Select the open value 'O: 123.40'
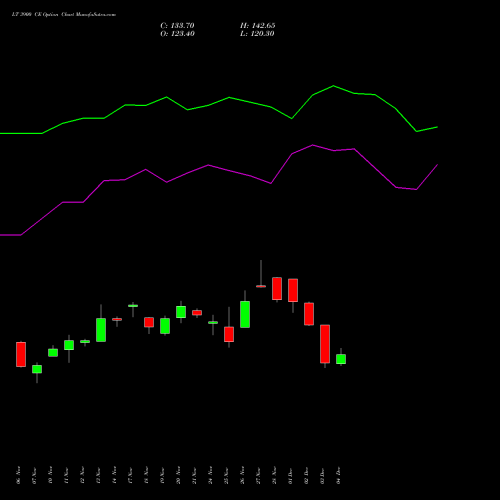Screen dimensions: 500x500 point(177,34)
